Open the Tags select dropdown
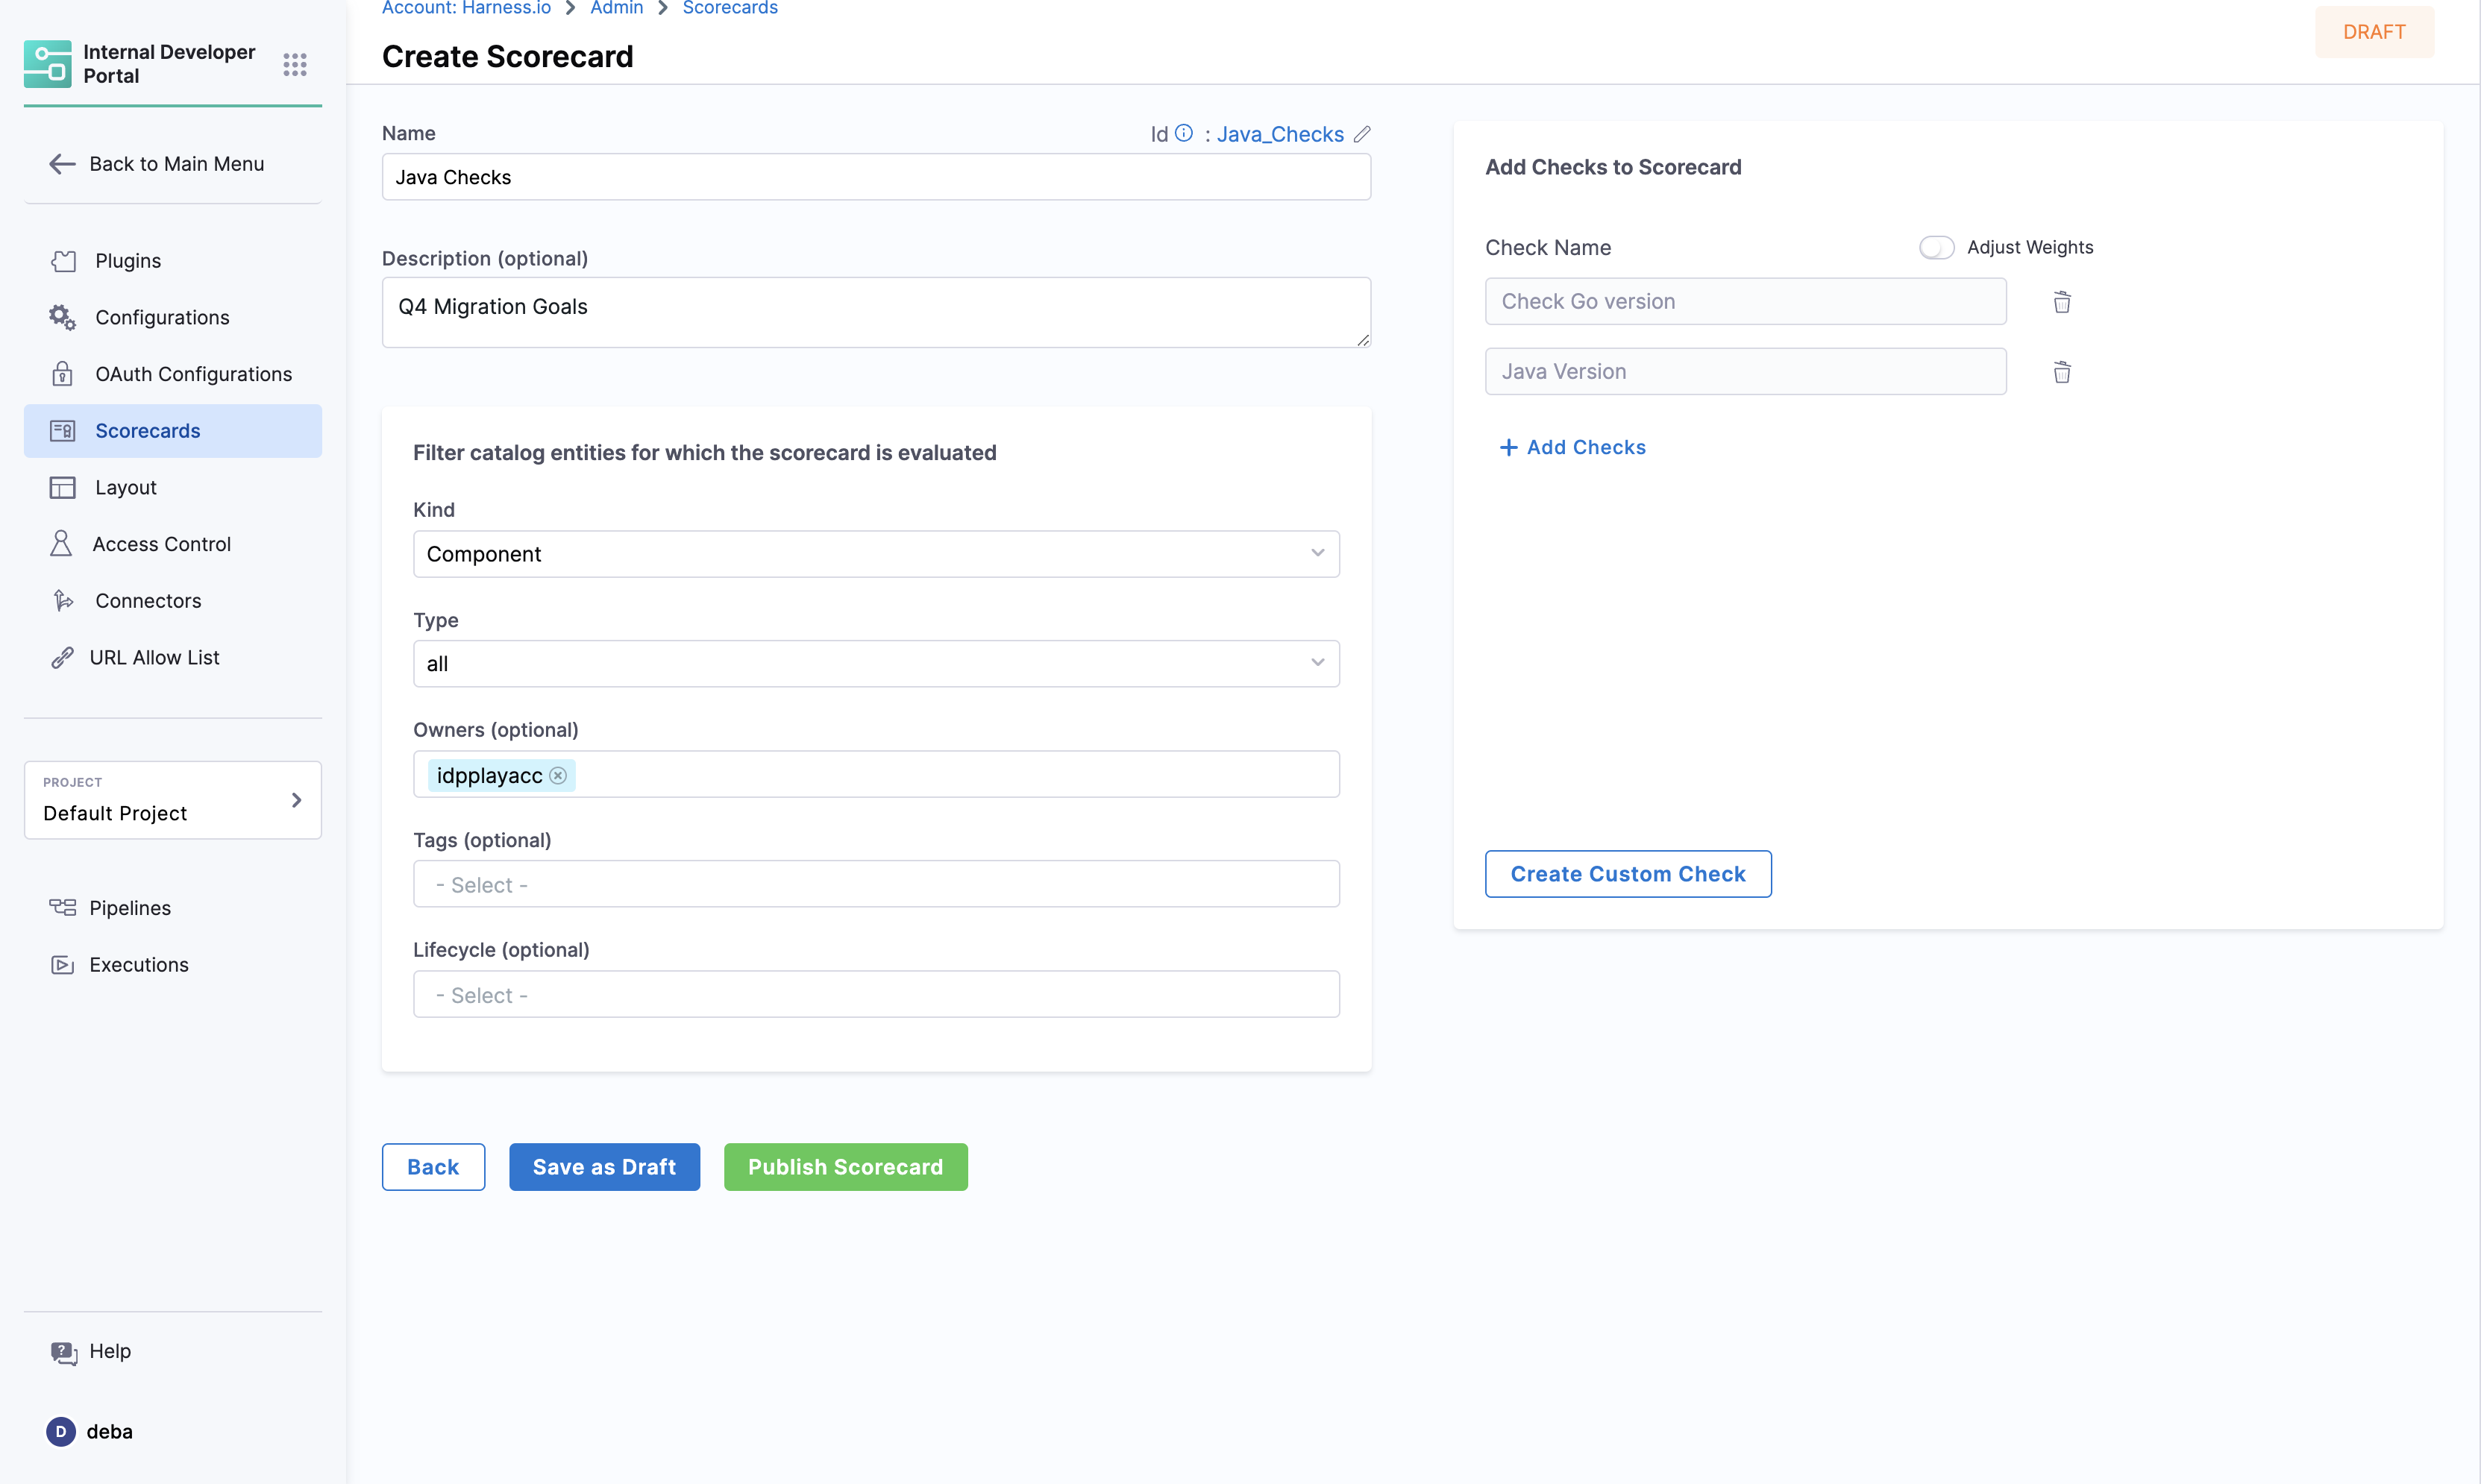 (876, 885)
